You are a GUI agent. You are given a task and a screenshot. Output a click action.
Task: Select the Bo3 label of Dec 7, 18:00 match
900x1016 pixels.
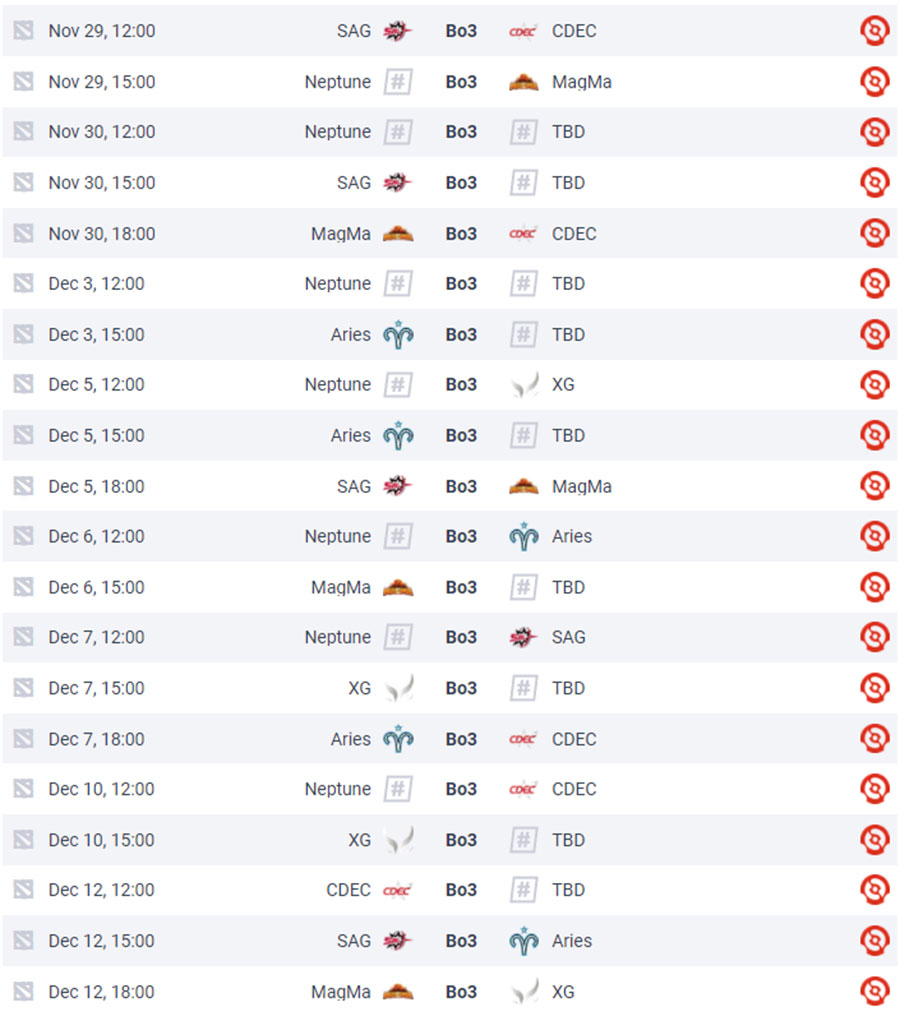pos(461,739)
